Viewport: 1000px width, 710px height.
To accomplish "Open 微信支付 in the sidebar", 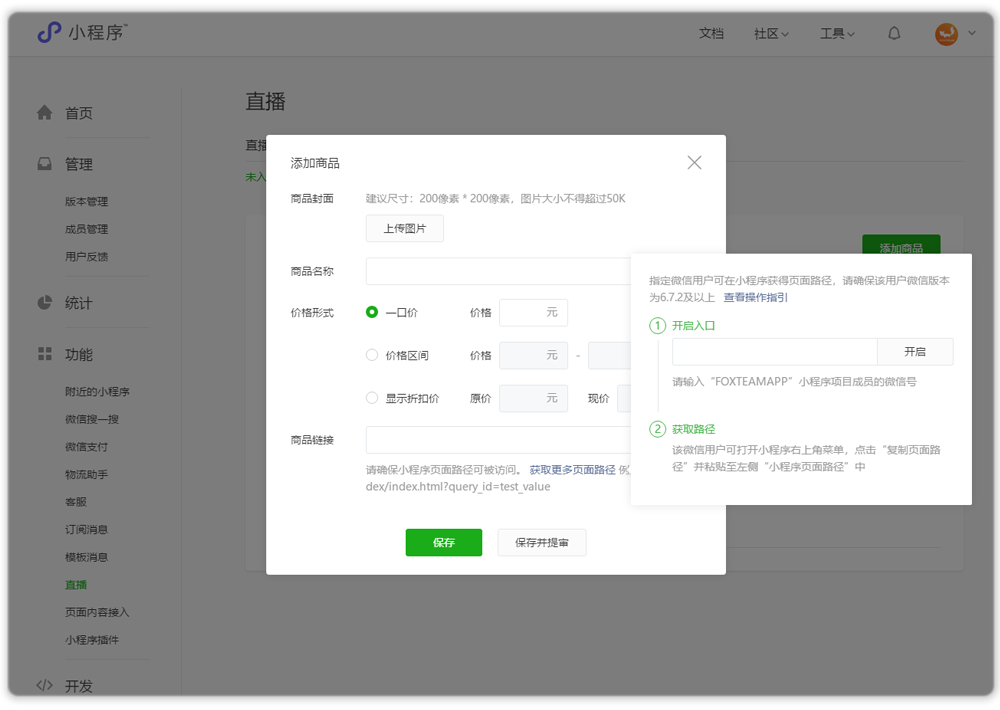I will pyautogui.click(x=86, y=447).
